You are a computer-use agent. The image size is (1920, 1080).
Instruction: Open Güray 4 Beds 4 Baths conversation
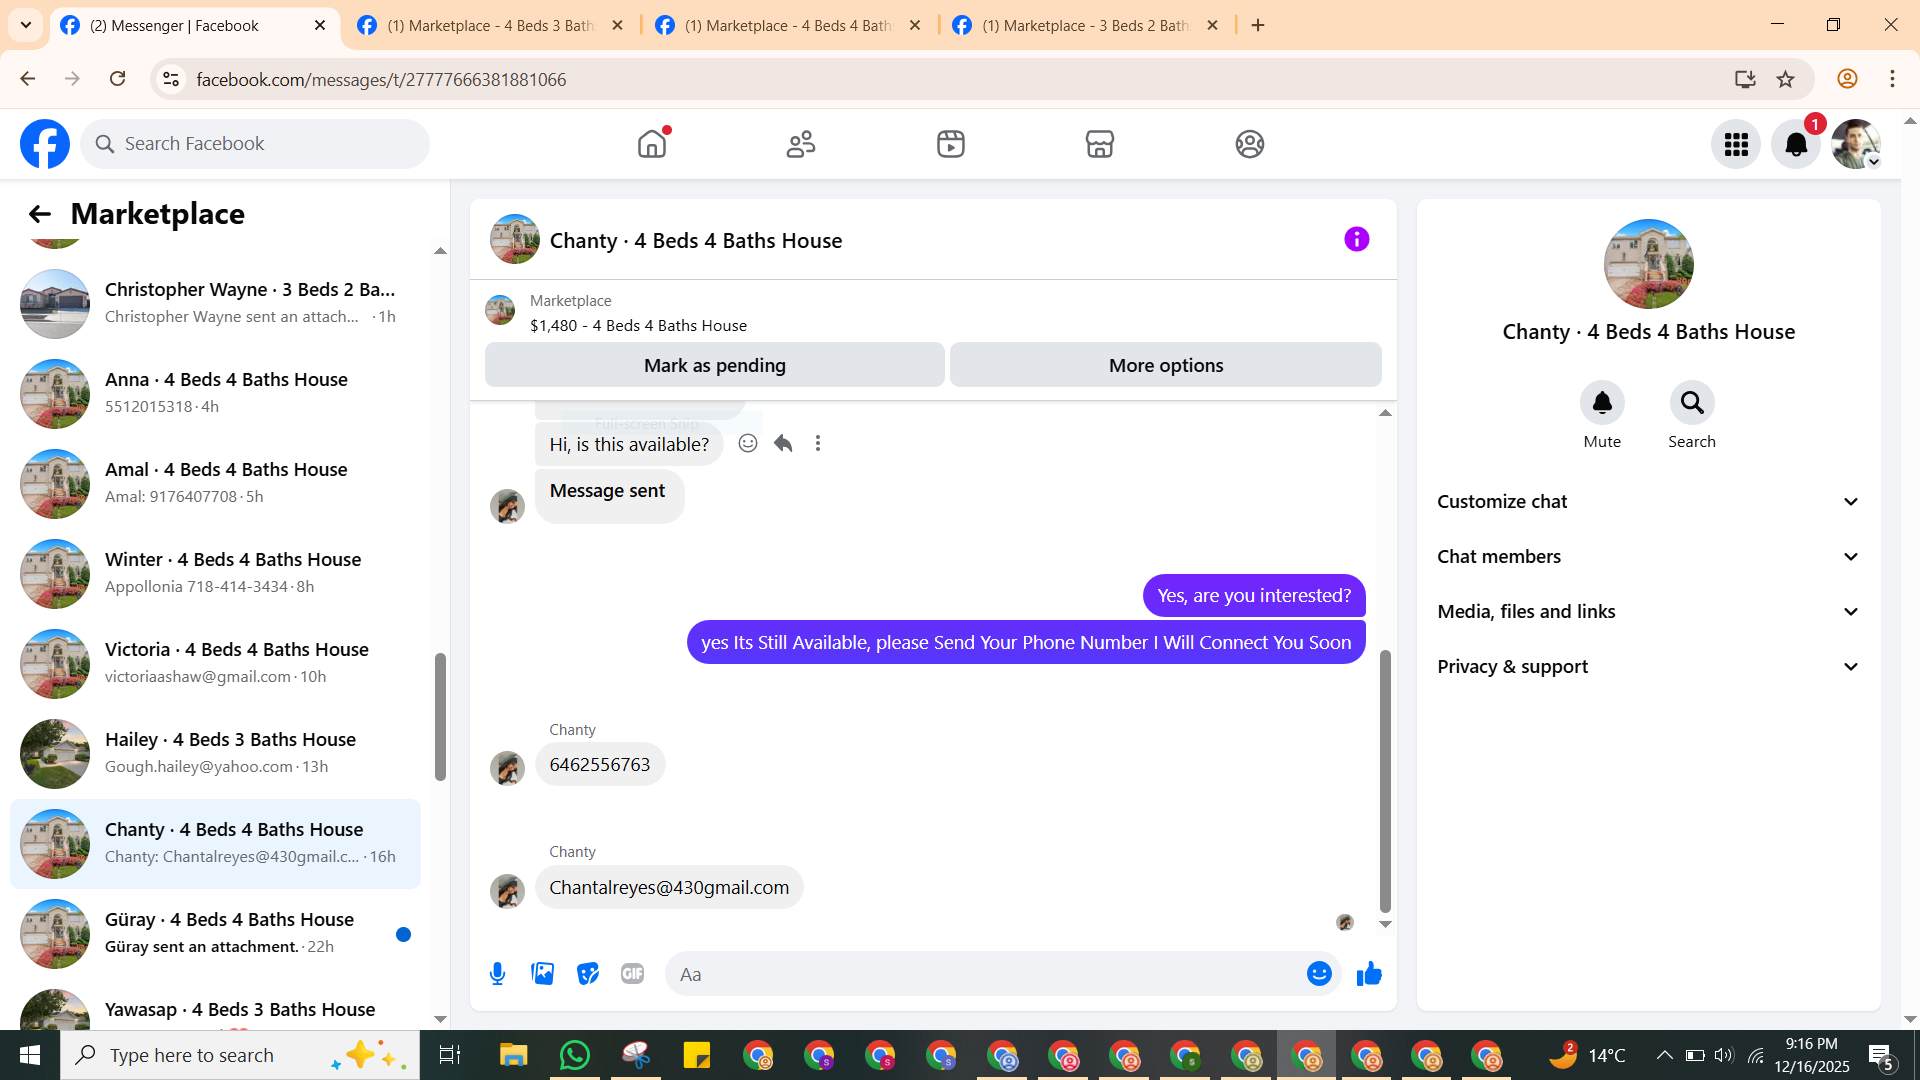tap(215, 933)
